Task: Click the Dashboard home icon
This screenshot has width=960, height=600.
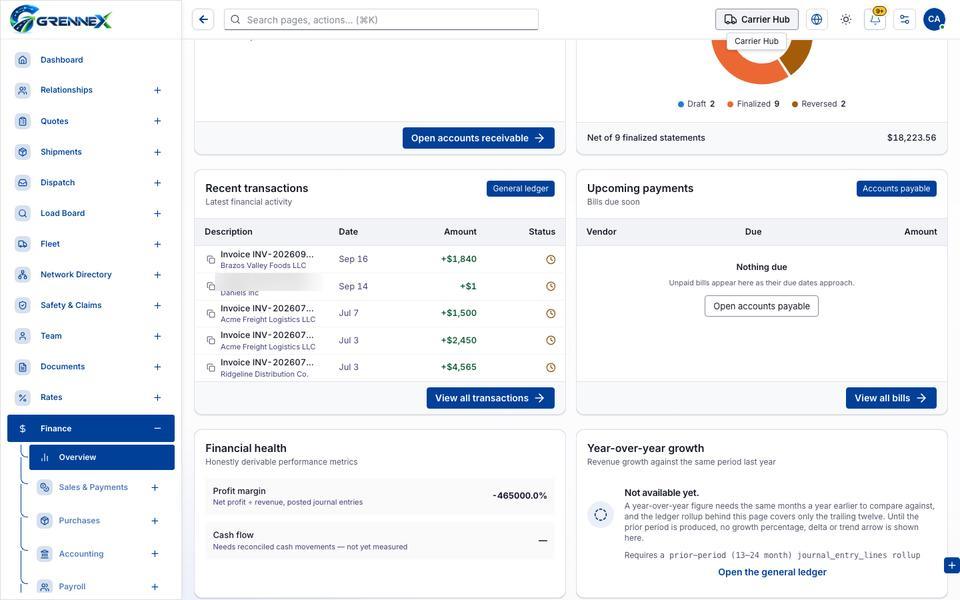Action: [23, 60]
